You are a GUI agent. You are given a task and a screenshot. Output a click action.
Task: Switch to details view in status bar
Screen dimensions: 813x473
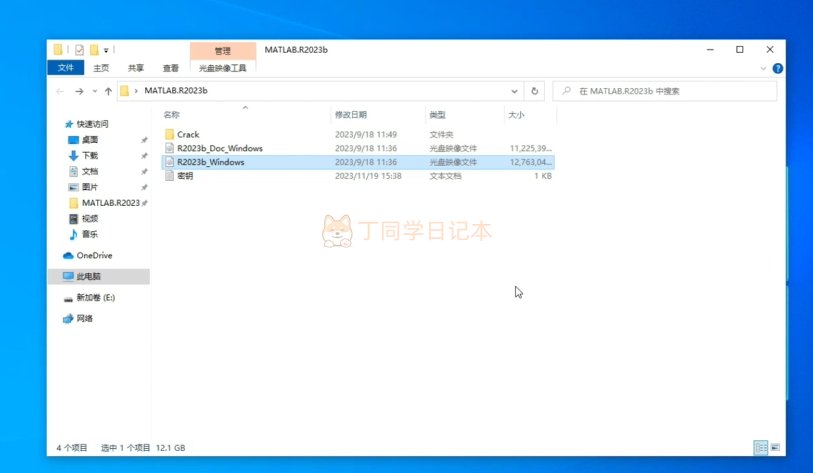tap(761, 447)
